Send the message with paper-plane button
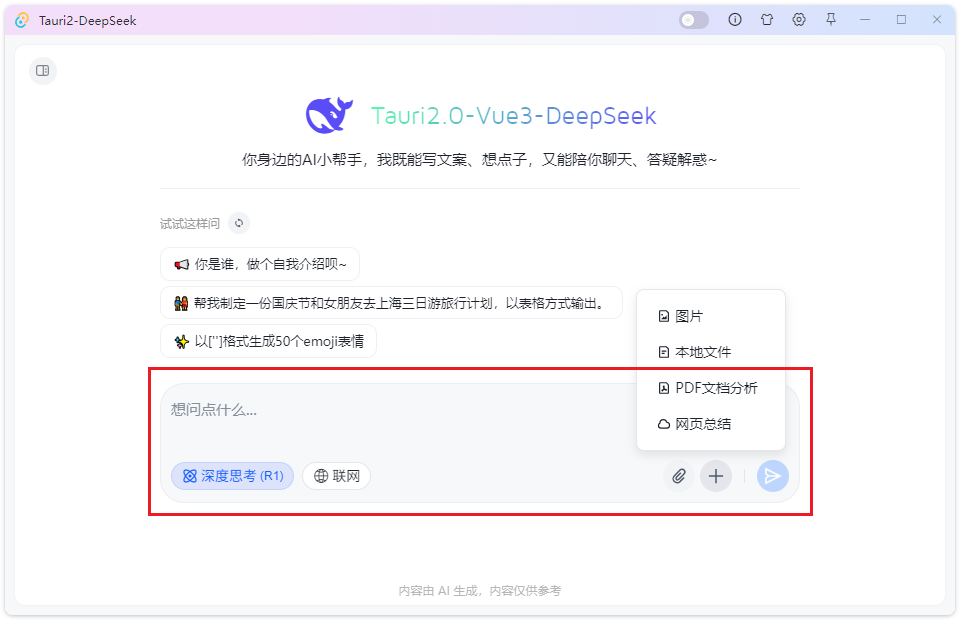960x620 pixels. (x=773, y=476)
